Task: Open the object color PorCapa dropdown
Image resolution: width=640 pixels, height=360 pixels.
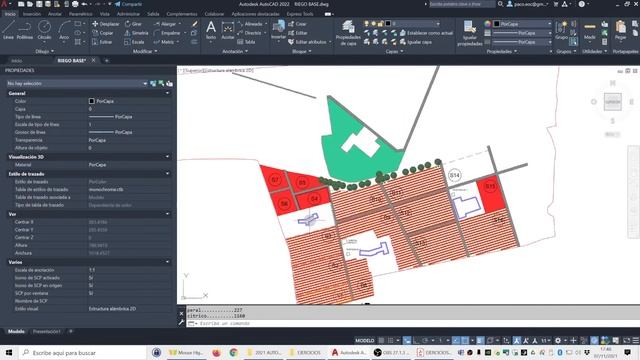Action: coord(523,24)
